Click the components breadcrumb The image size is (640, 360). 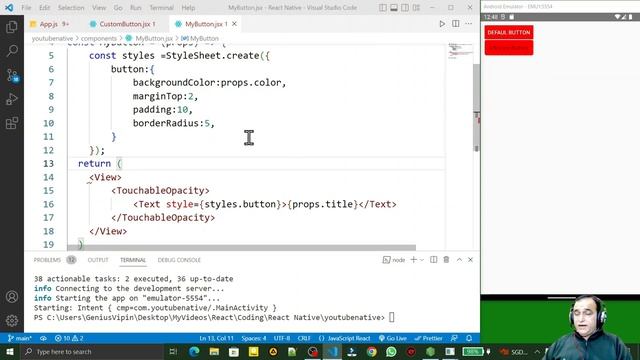[x=99, y=38]
